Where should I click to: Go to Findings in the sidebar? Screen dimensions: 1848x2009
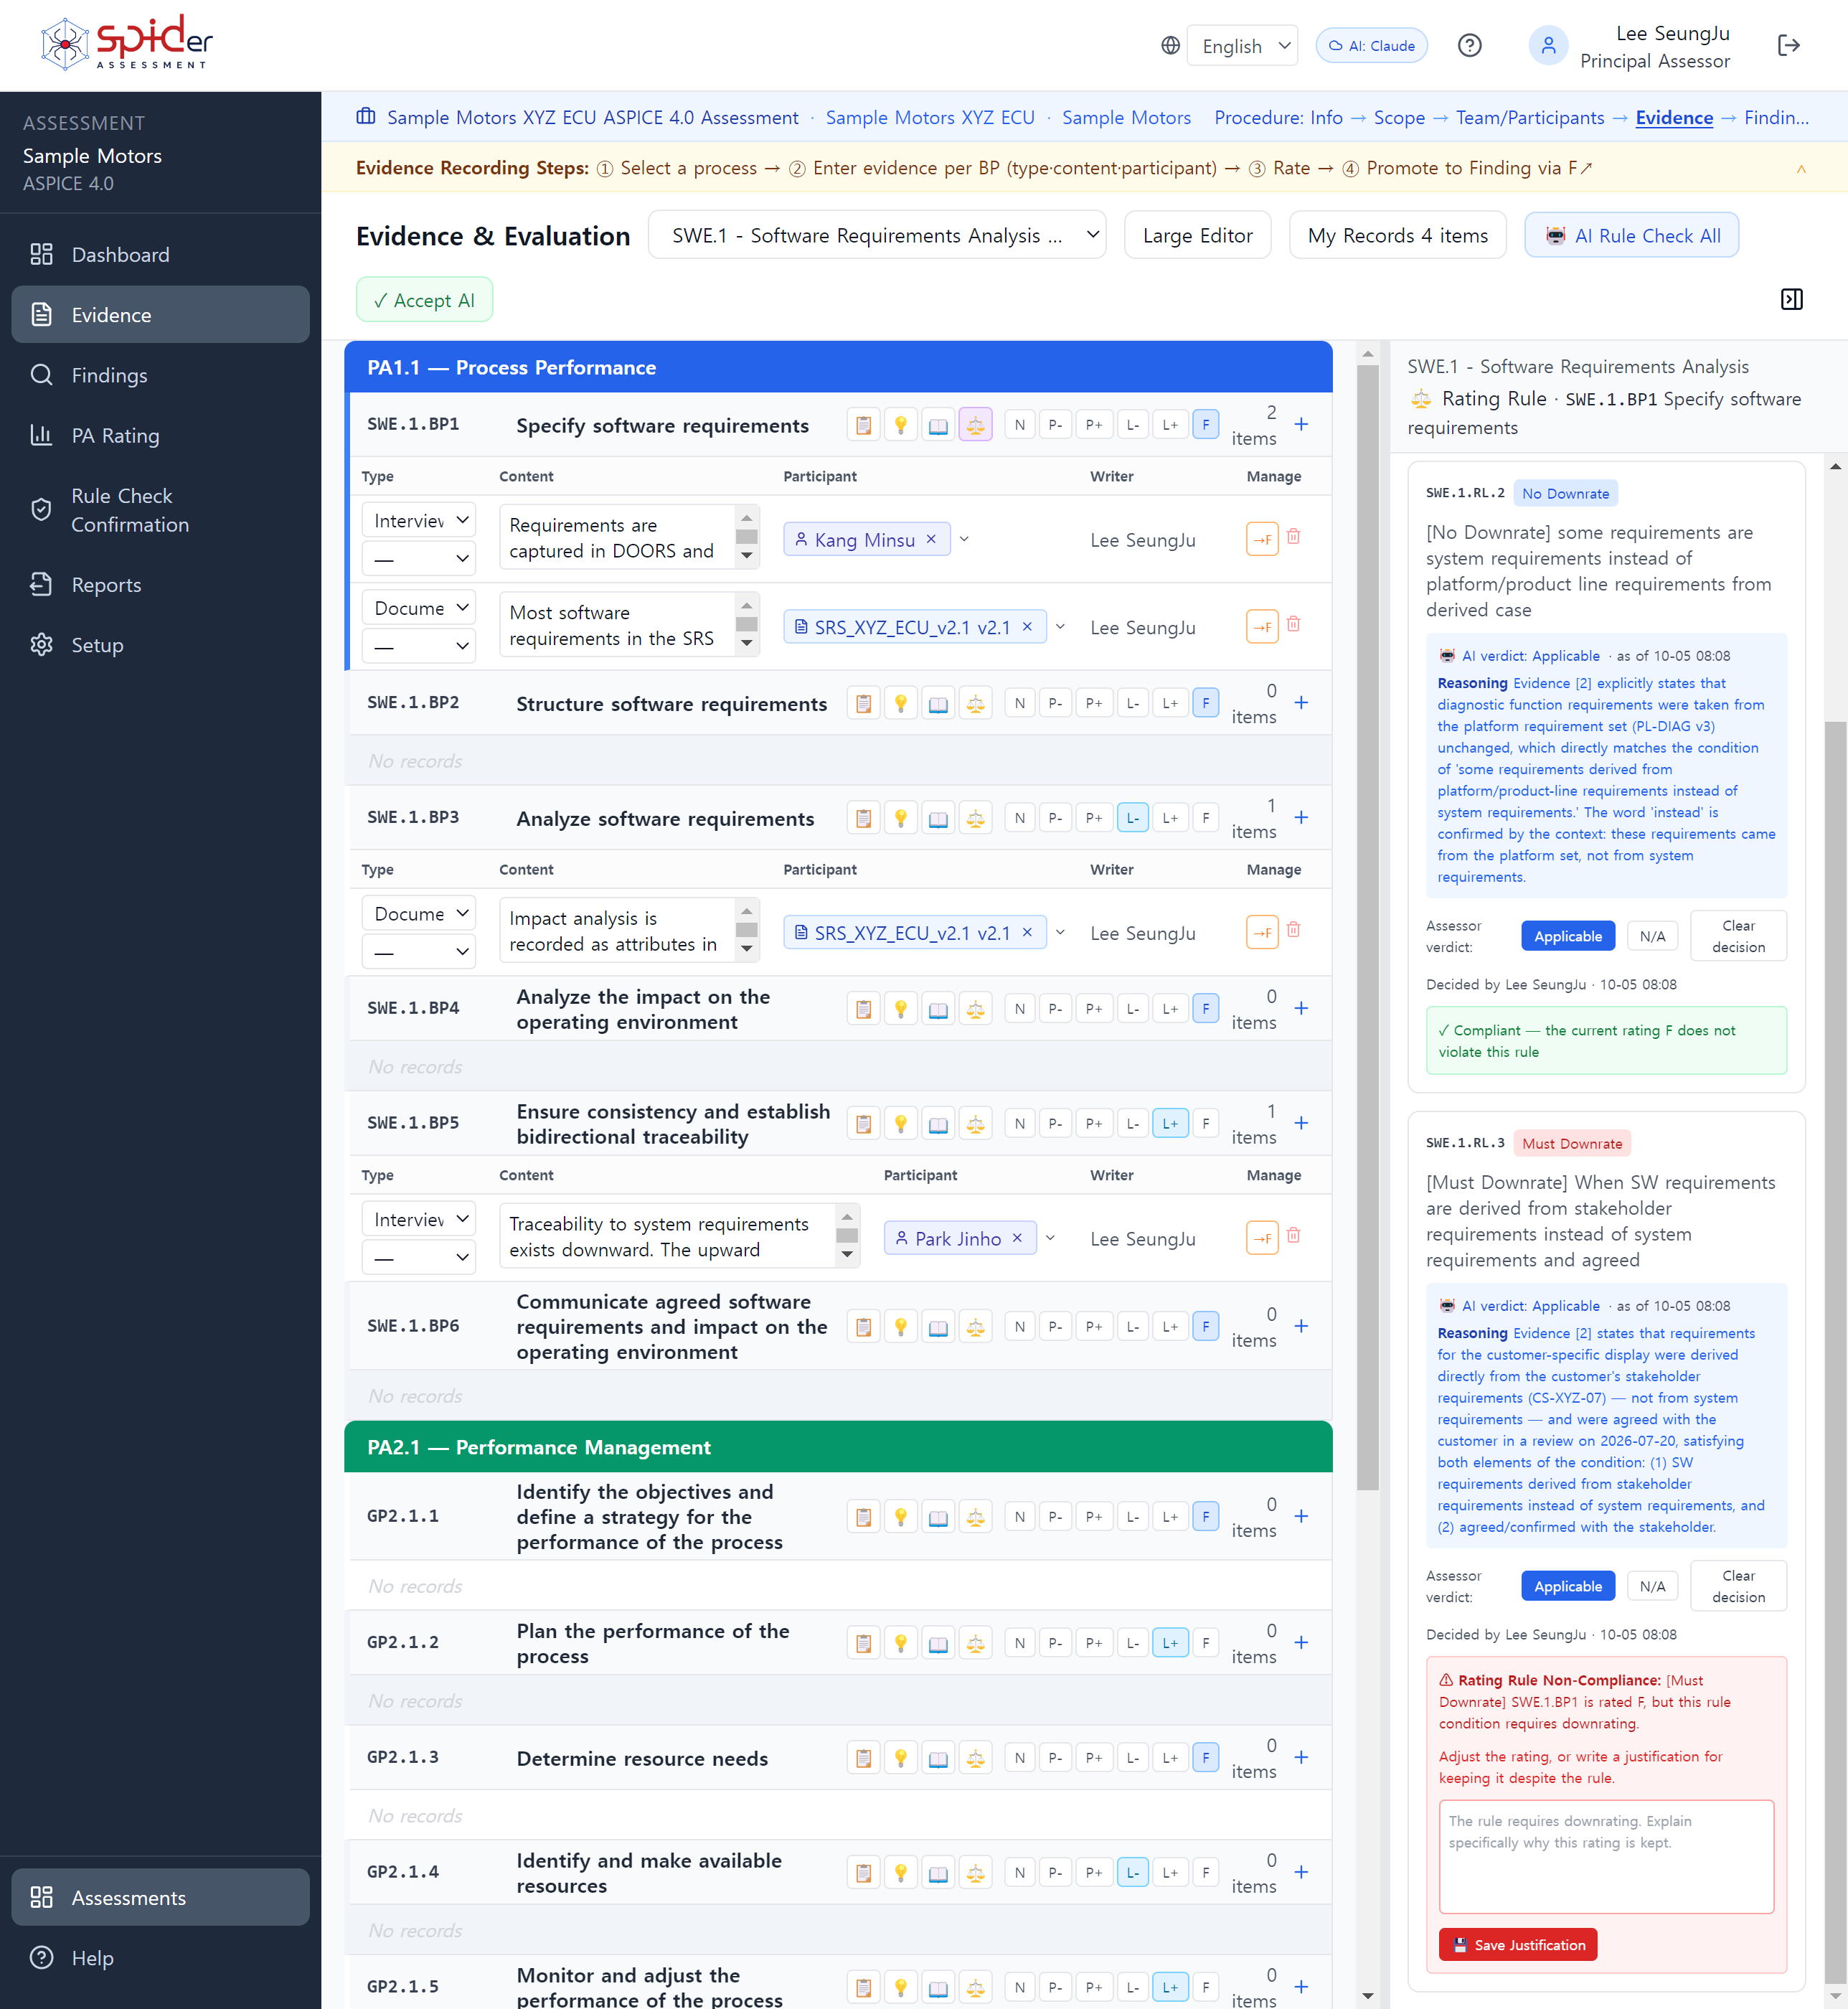(160, 375)
